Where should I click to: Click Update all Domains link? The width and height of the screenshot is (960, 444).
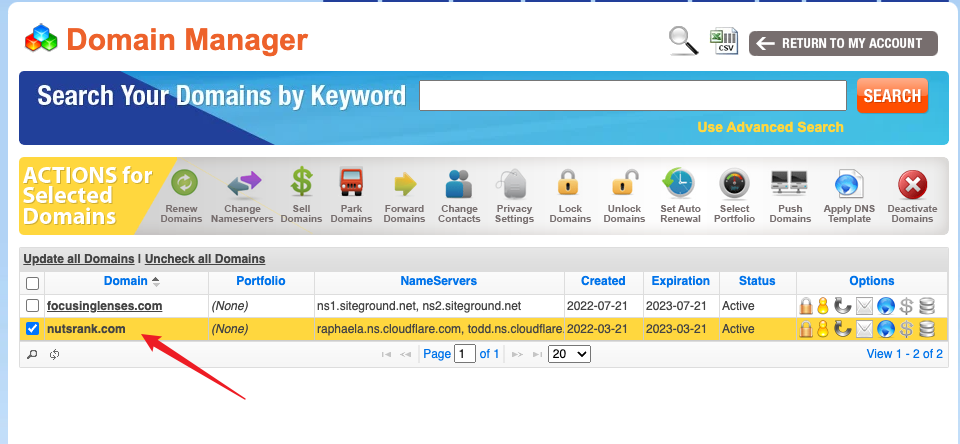click(79, 258)
